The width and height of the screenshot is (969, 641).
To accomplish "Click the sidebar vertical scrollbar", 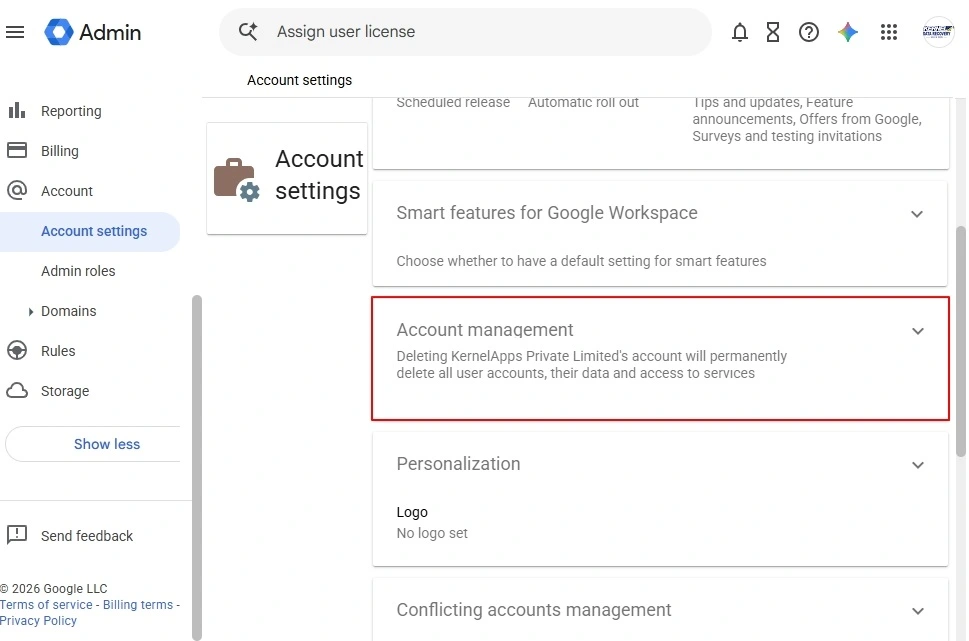I will [197, 467].
